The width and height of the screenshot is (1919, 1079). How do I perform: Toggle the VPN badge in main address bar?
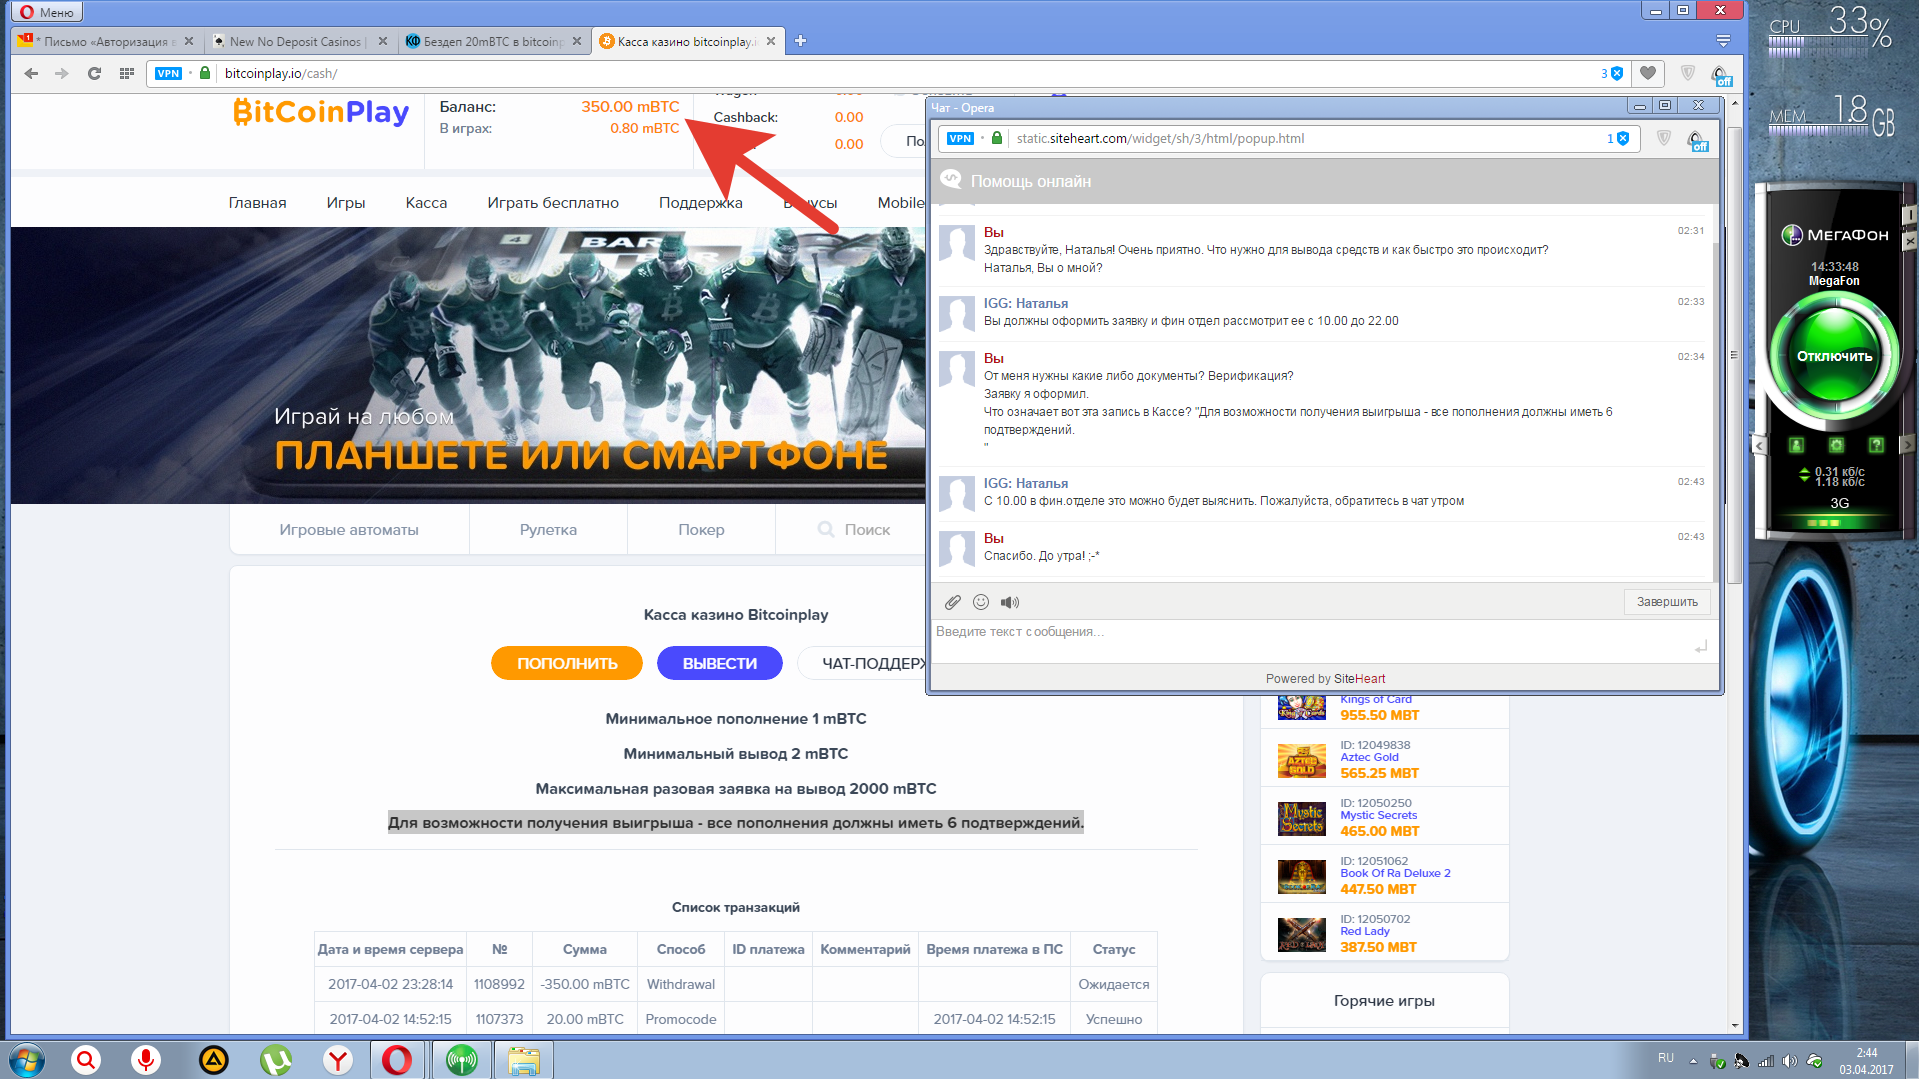click(168, 73)
